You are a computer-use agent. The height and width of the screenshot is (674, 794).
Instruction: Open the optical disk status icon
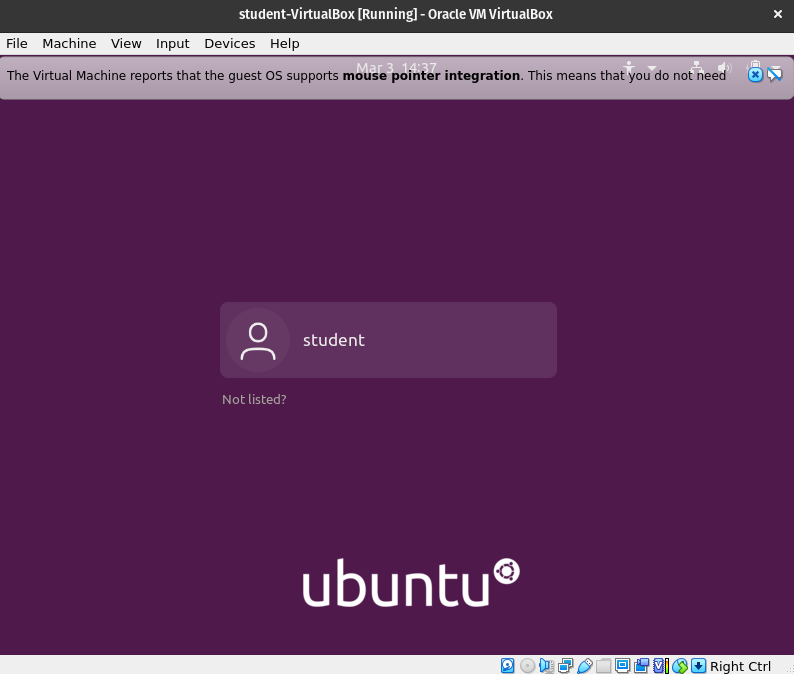(527, 666)
